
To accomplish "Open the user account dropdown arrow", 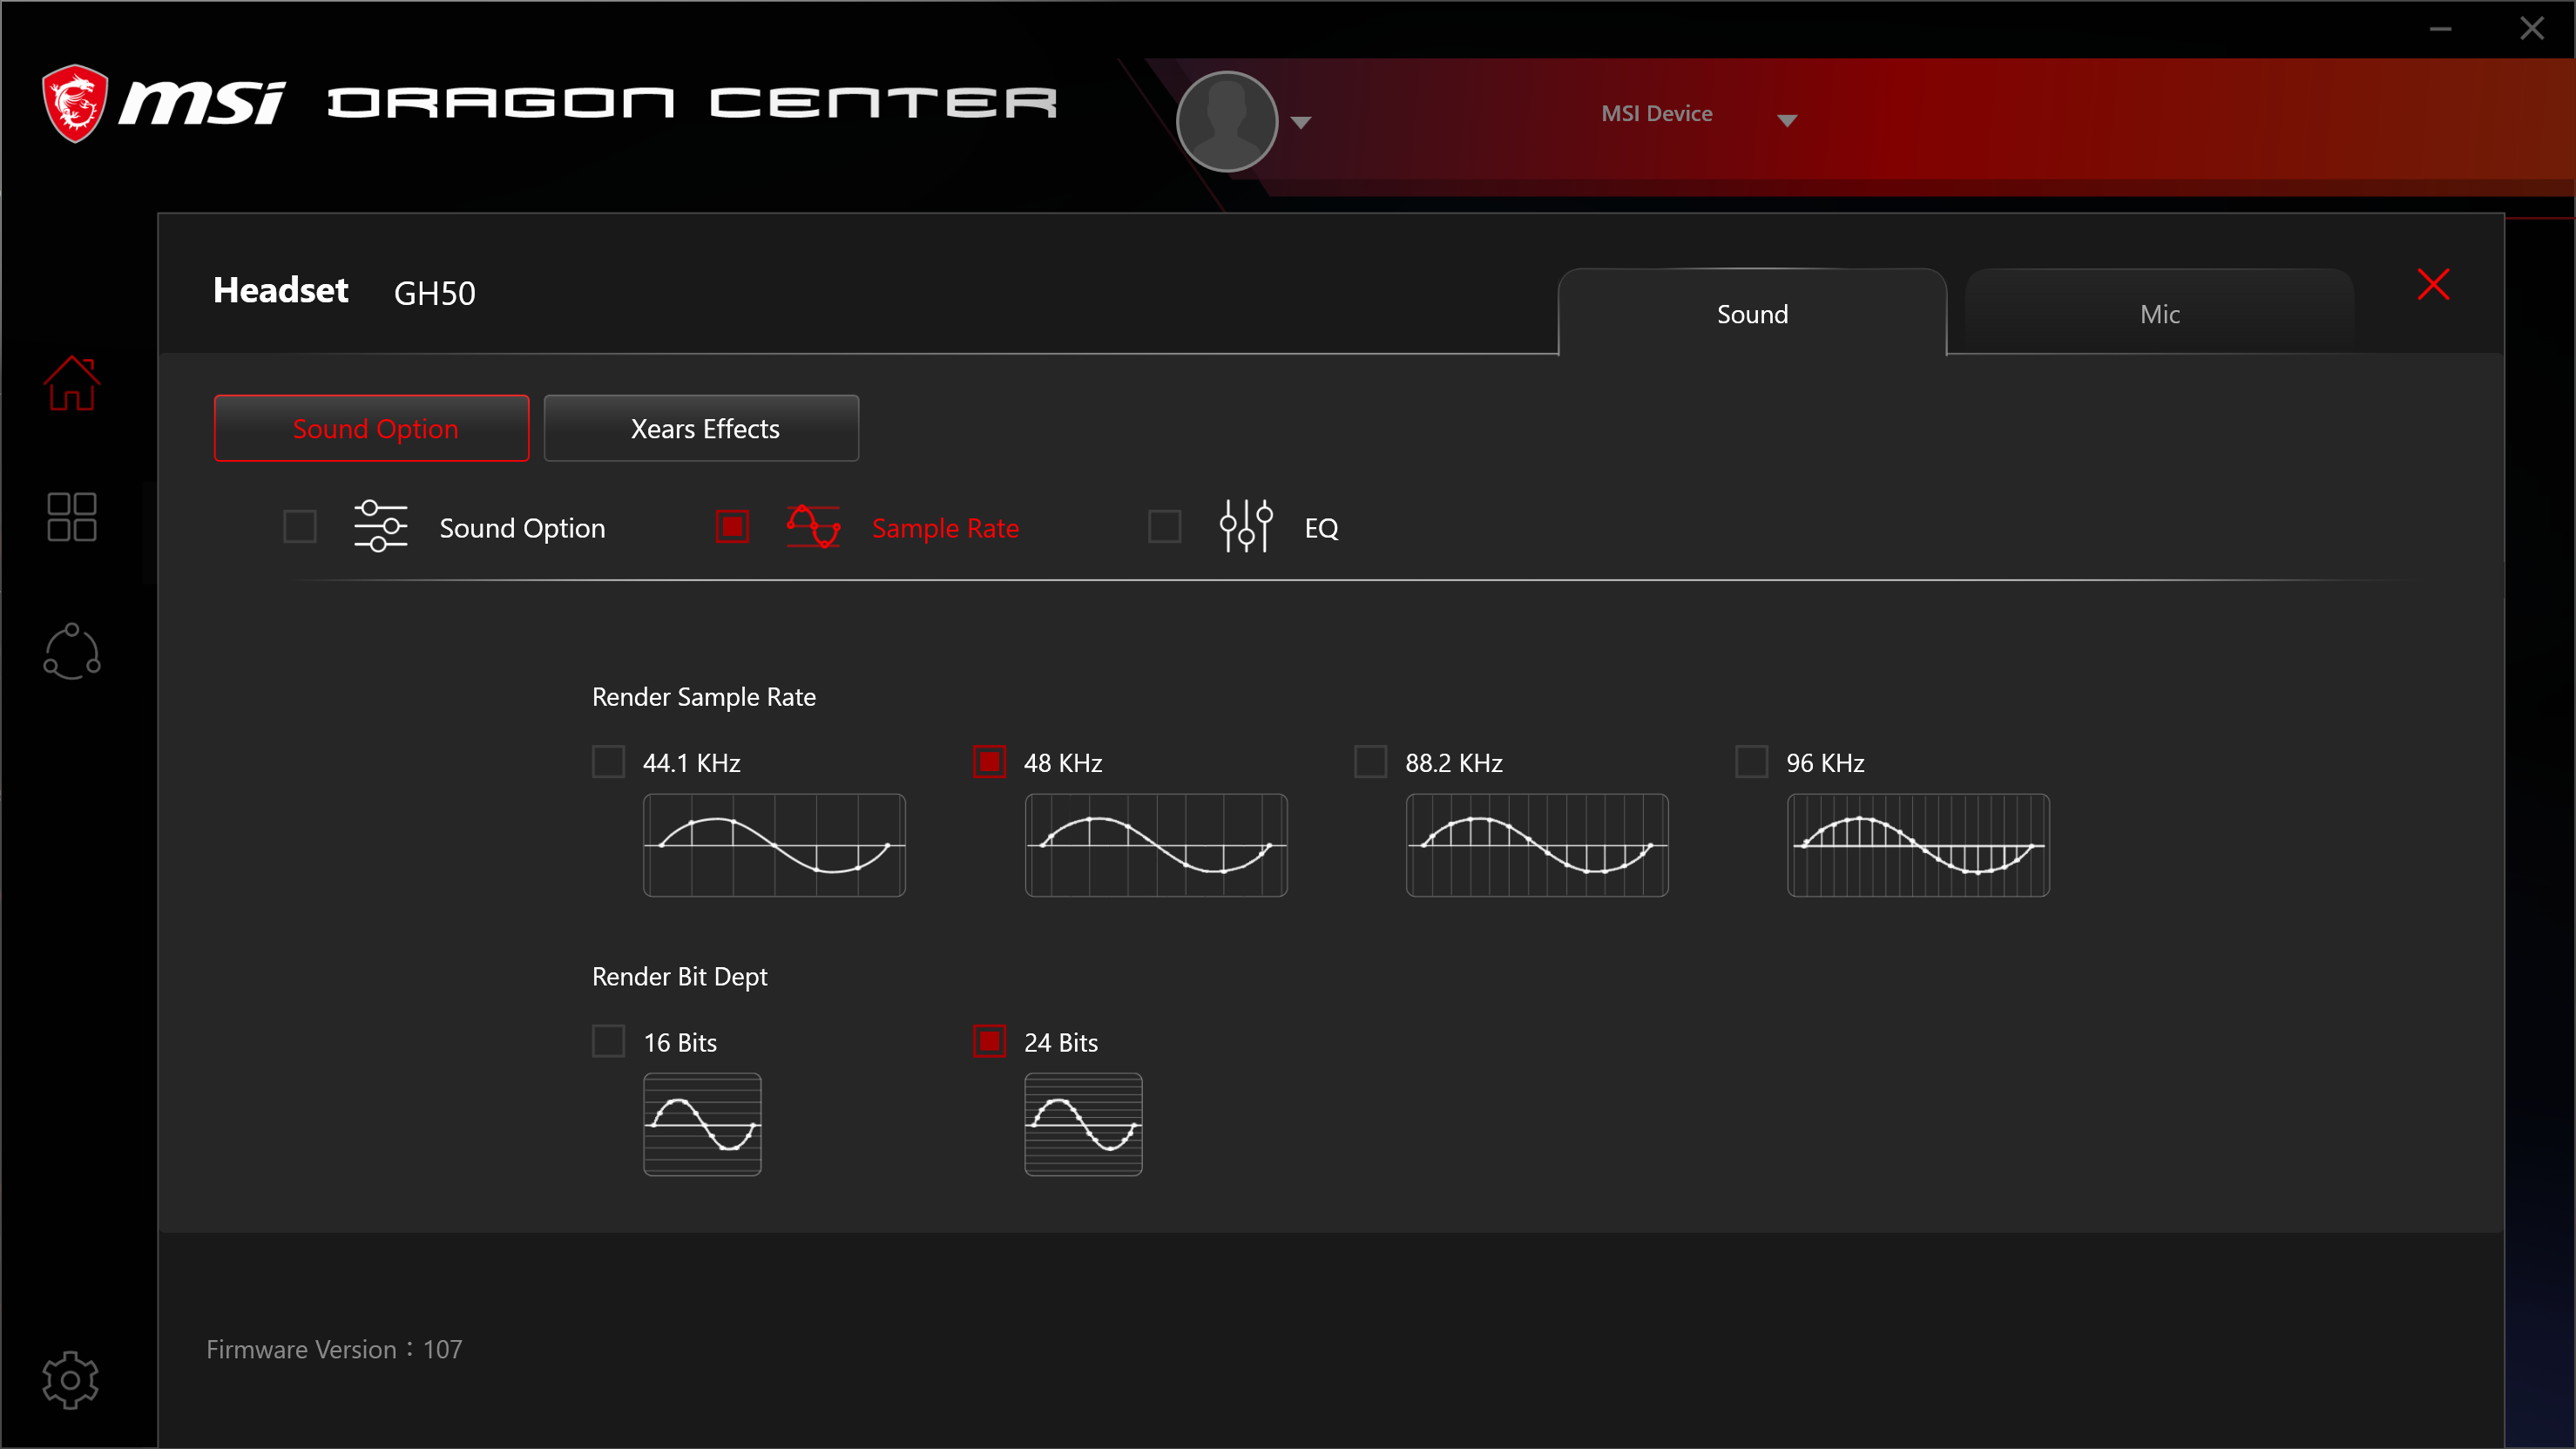I will (x=1301, y=122).
